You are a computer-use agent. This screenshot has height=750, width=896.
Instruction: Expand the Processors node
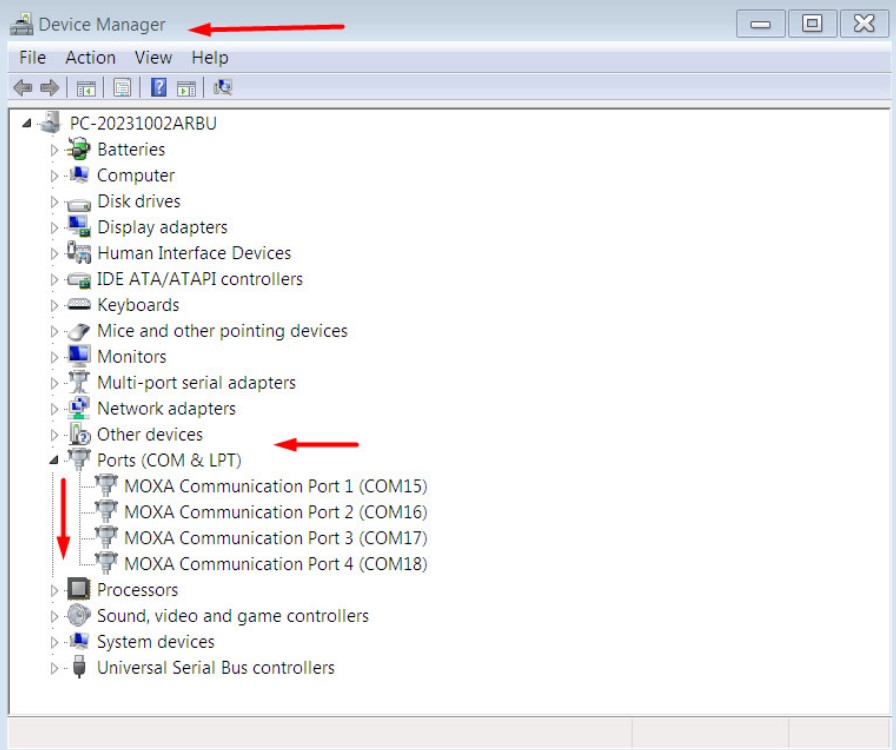point(54,591)
